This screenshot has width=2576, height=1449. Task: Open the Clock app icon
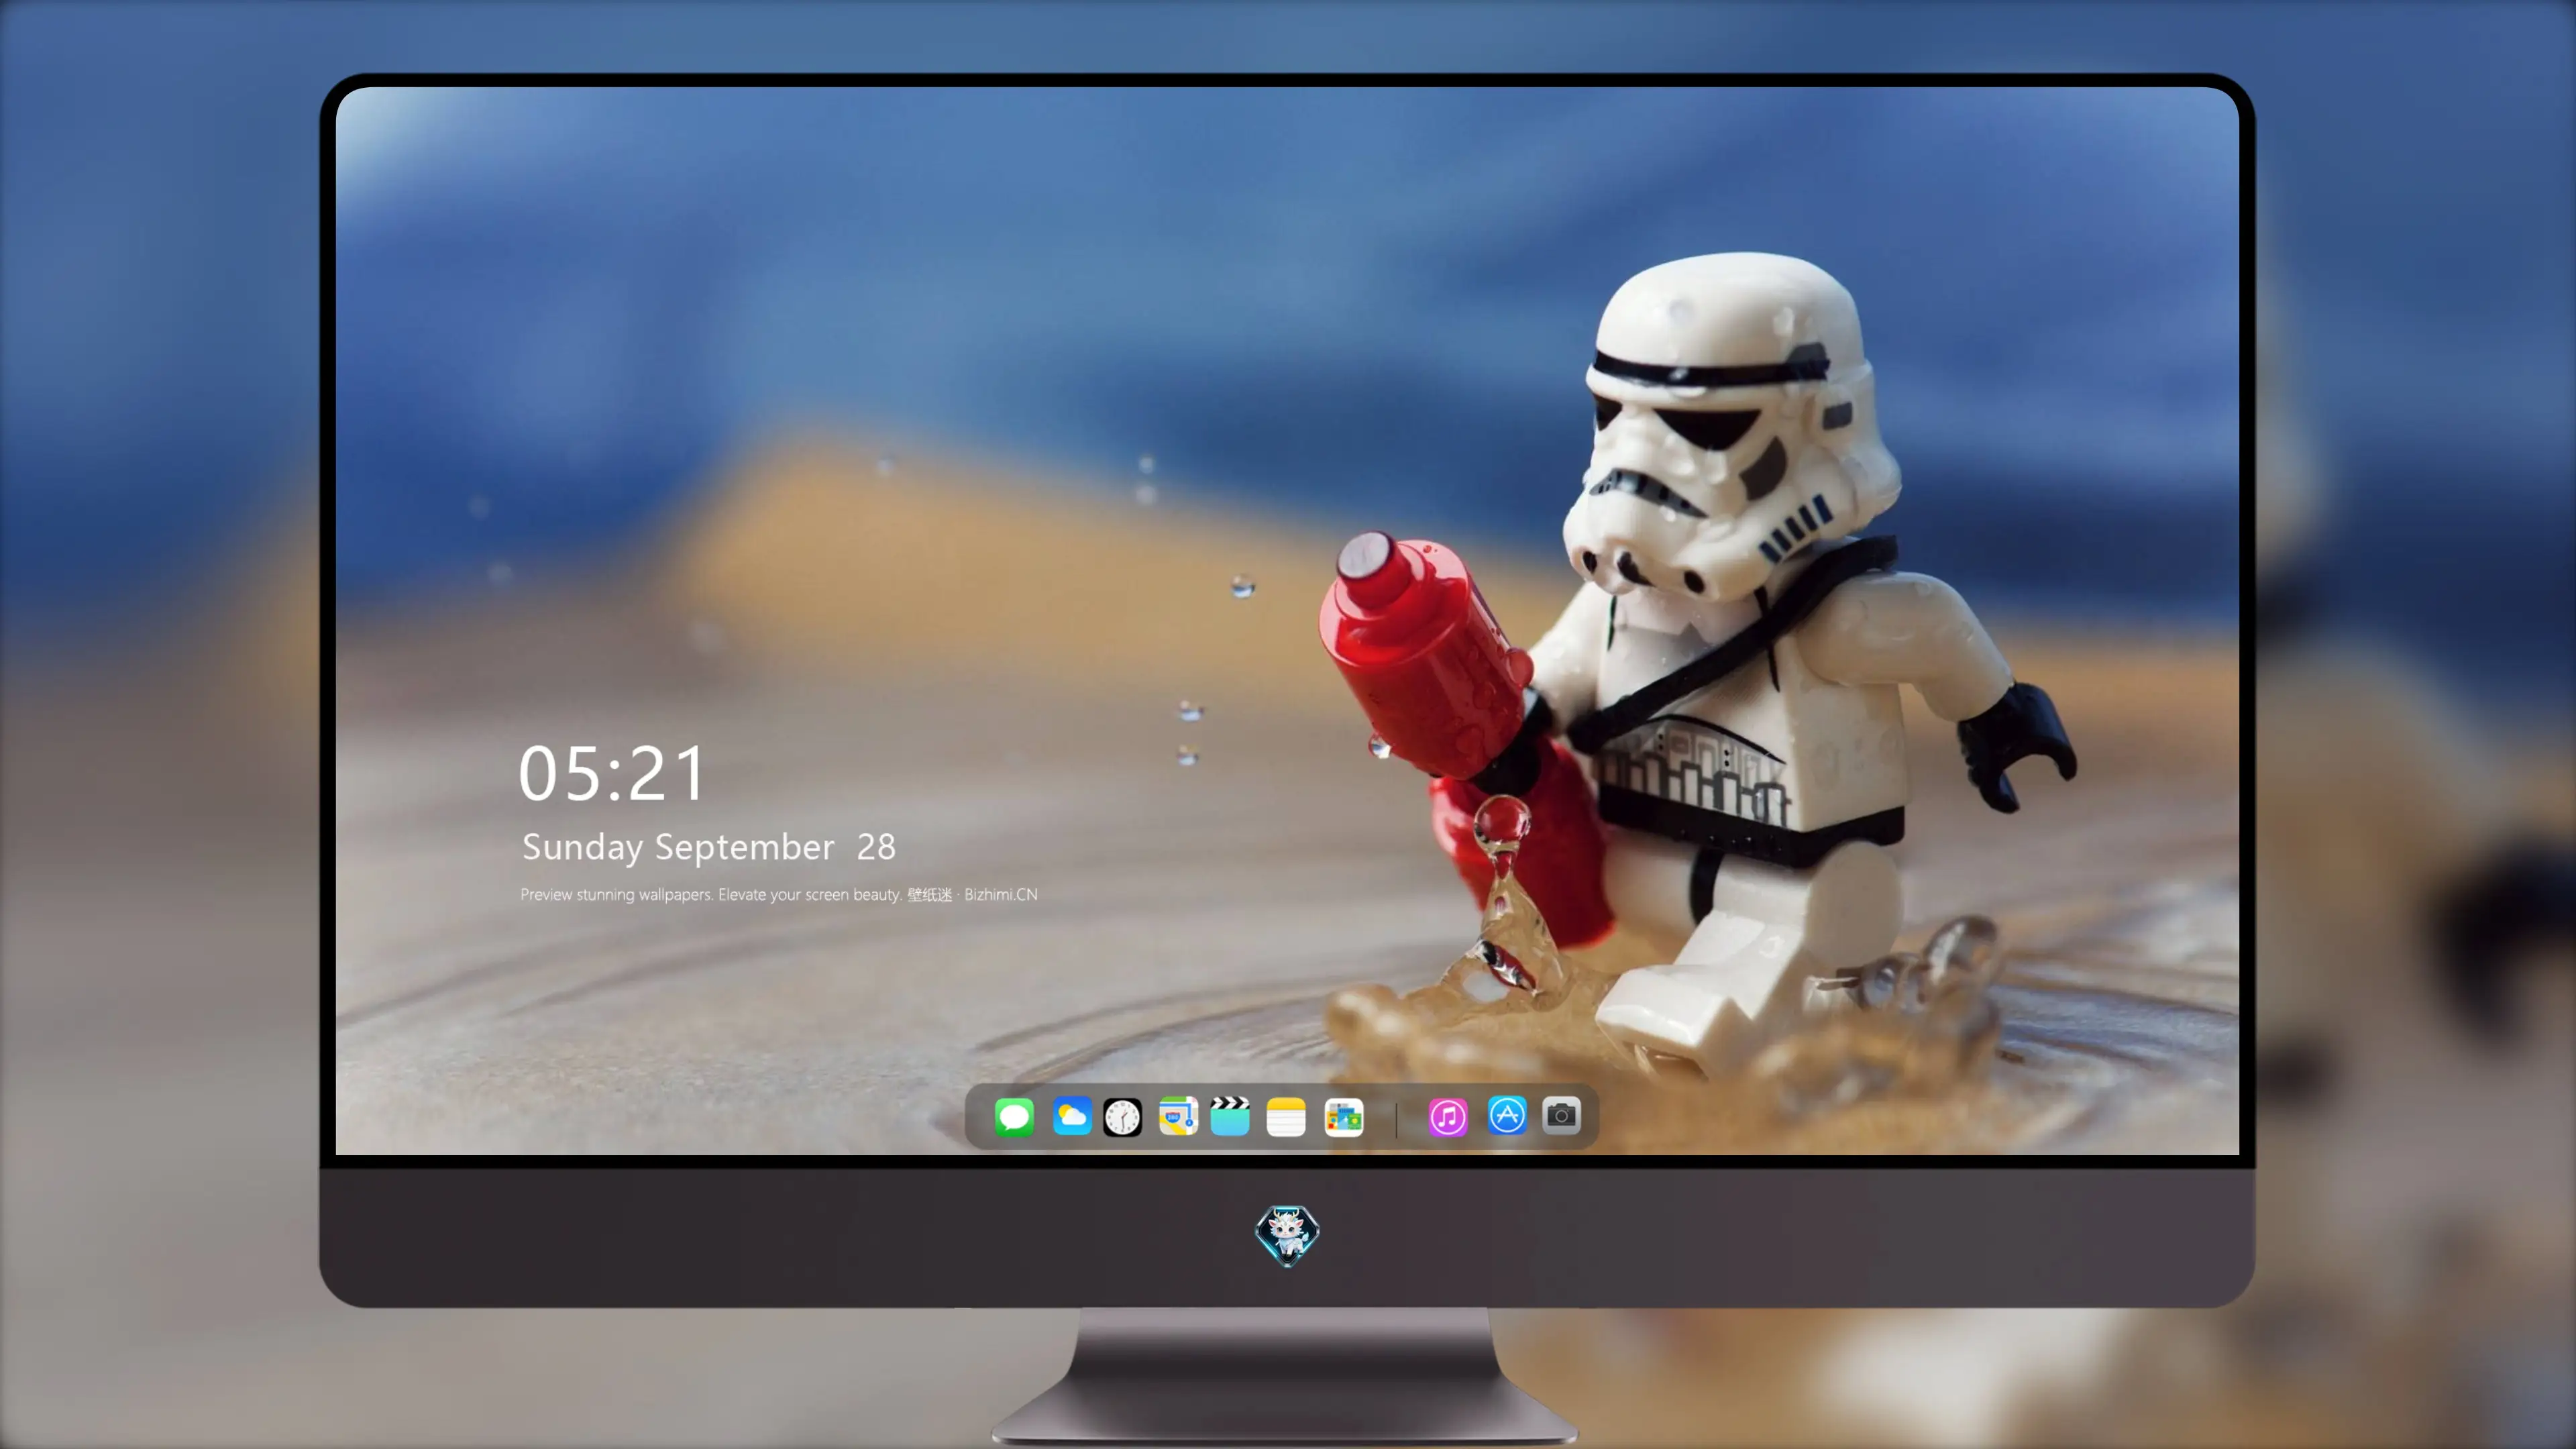[x=1122, y=1117]
